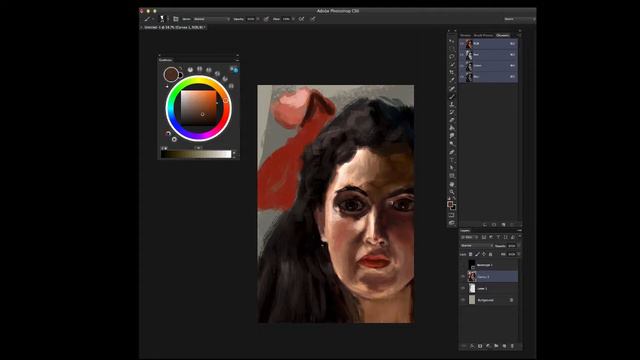640x360 pixels.
Task: Select the Eraser tool
Action: click(x=452, y=120)
